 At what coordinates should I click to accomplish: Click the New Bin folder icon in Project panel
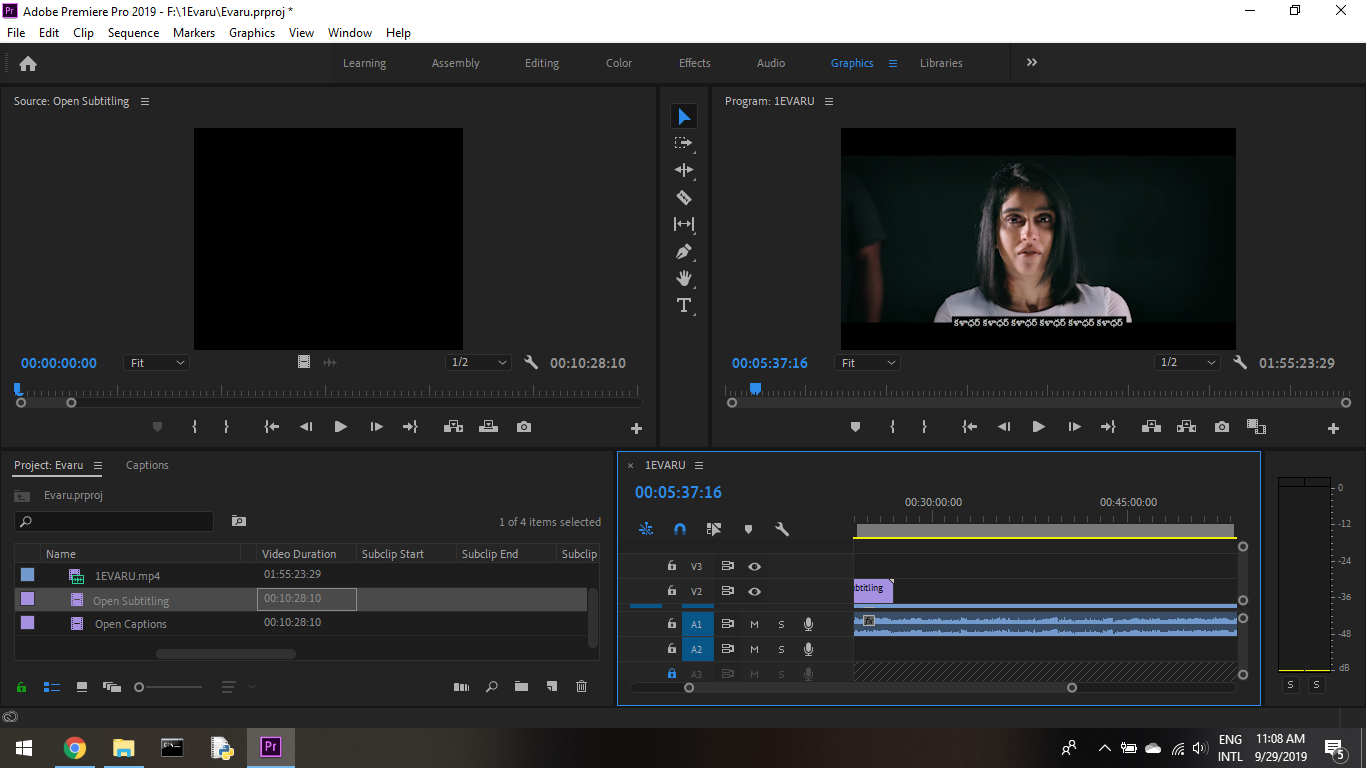point(521,687)
